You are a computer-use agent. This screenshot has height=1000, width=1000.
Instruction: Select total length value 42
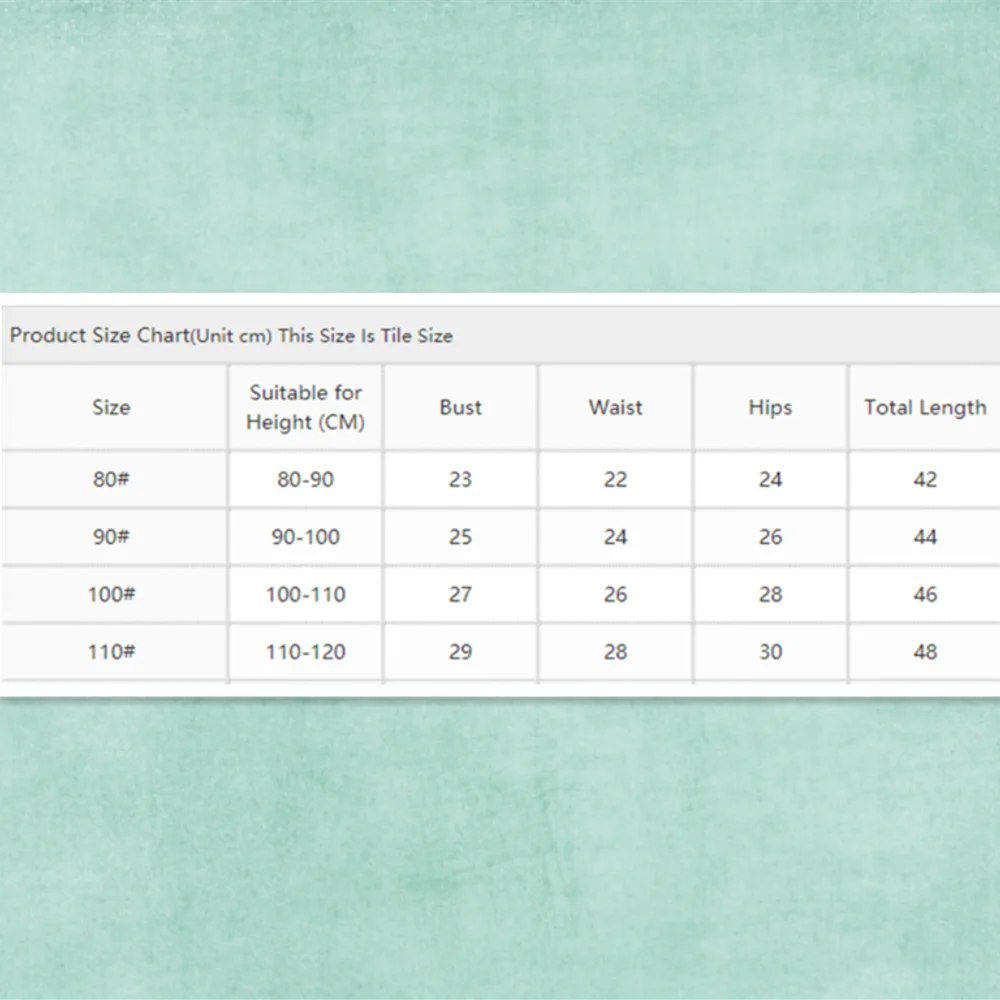[925, 480]
